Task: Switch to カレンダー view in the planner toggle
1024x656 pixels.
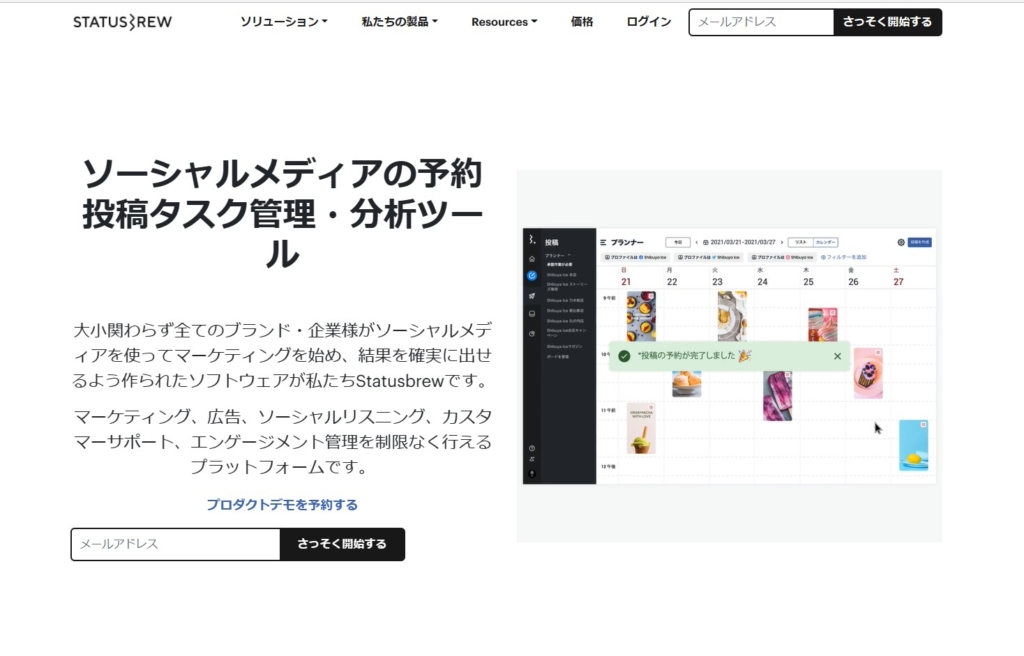Action: [x=825, y=242]
